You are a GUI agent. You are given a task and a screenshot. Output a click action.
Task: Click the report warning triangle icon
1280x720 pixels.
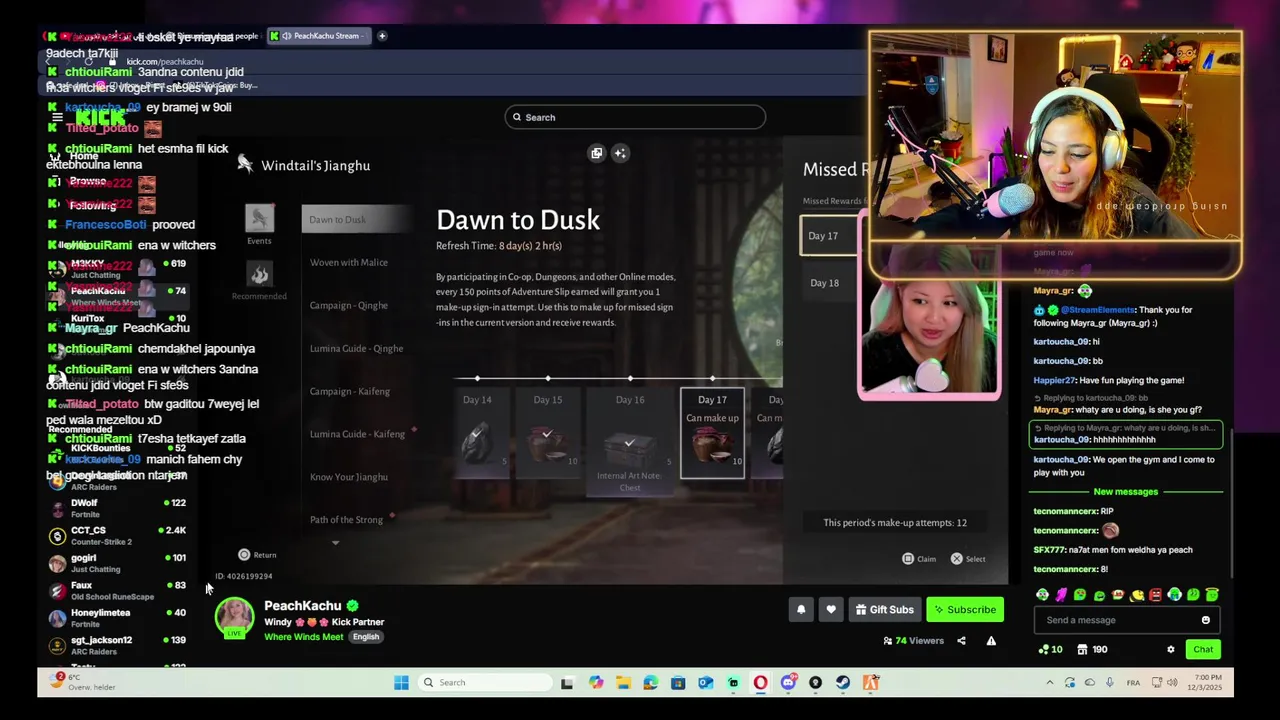tap(991, 641)
